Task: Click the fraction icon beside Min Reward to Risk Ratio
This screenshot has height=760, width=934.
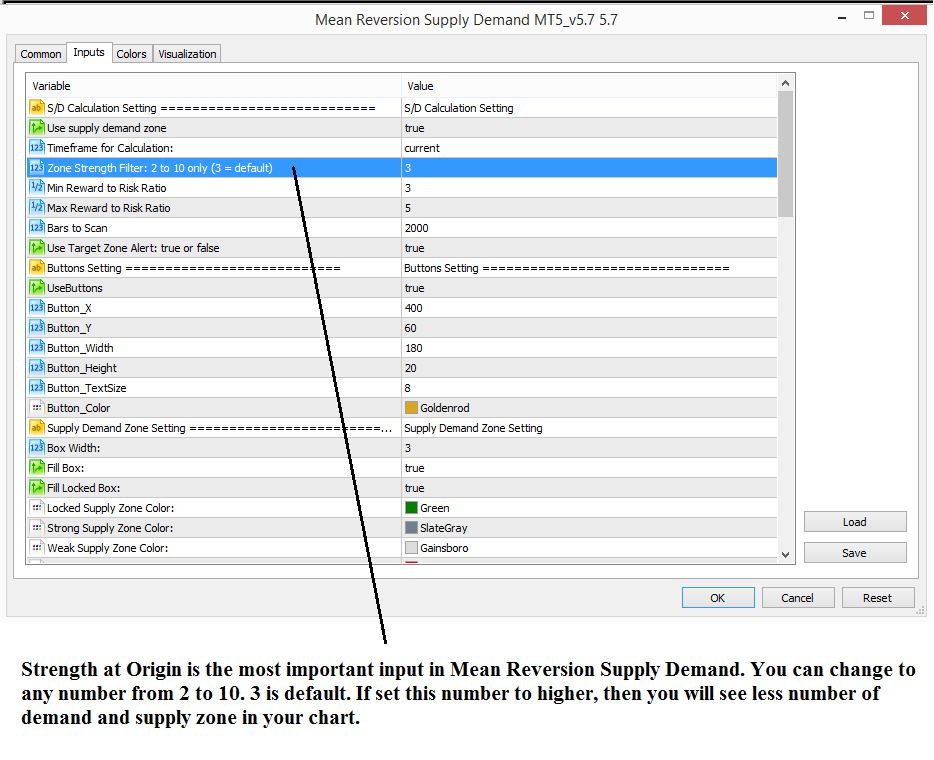Action: pyautogui.click(x=37, y=188)
